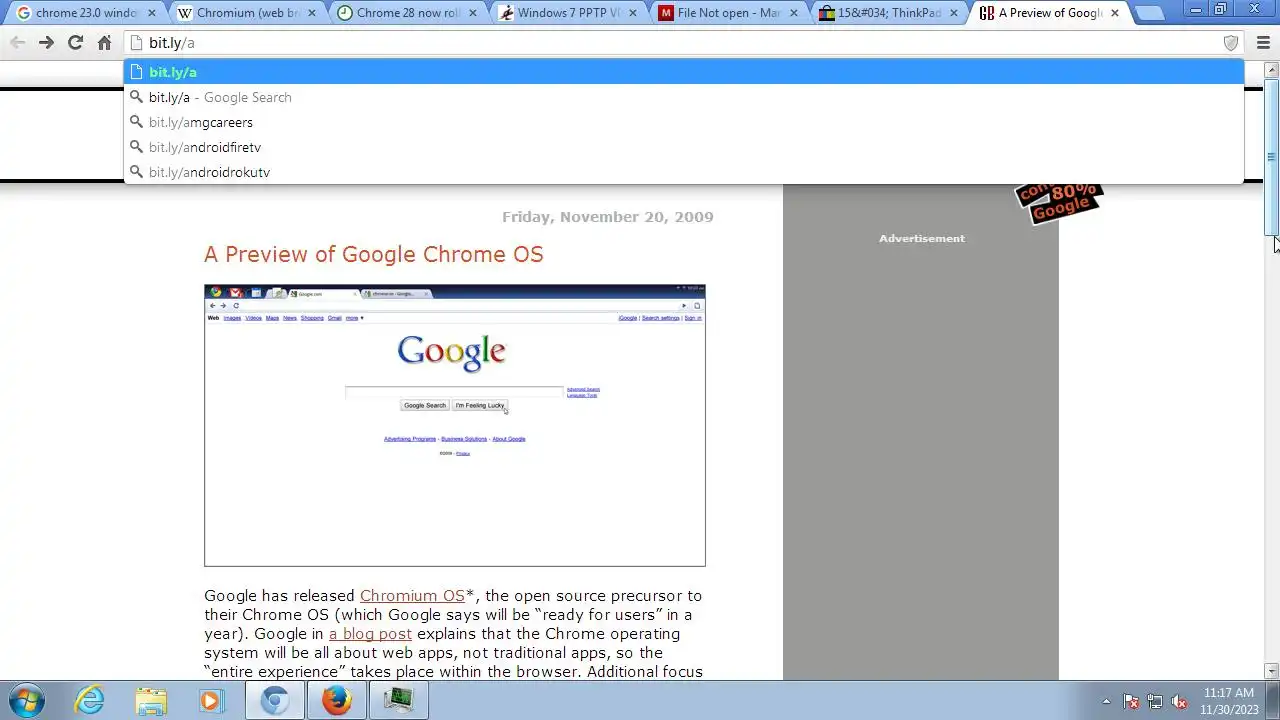The image size is (1280, 720).
Task: Click the '80% Google' badge graphic
Action: click(x=1058, y=202)
